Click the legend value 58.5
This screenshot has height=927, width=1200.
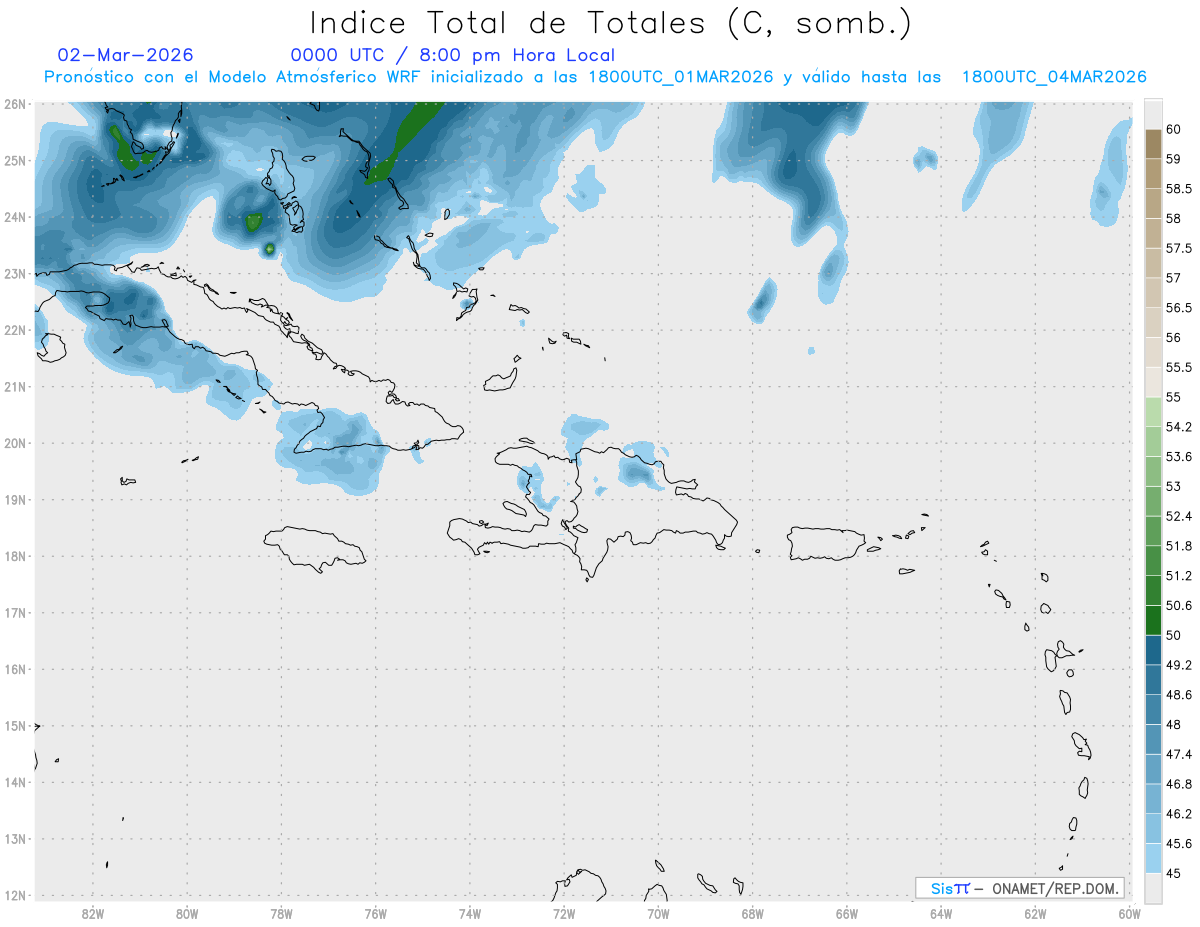click(x=1179, y=189)
